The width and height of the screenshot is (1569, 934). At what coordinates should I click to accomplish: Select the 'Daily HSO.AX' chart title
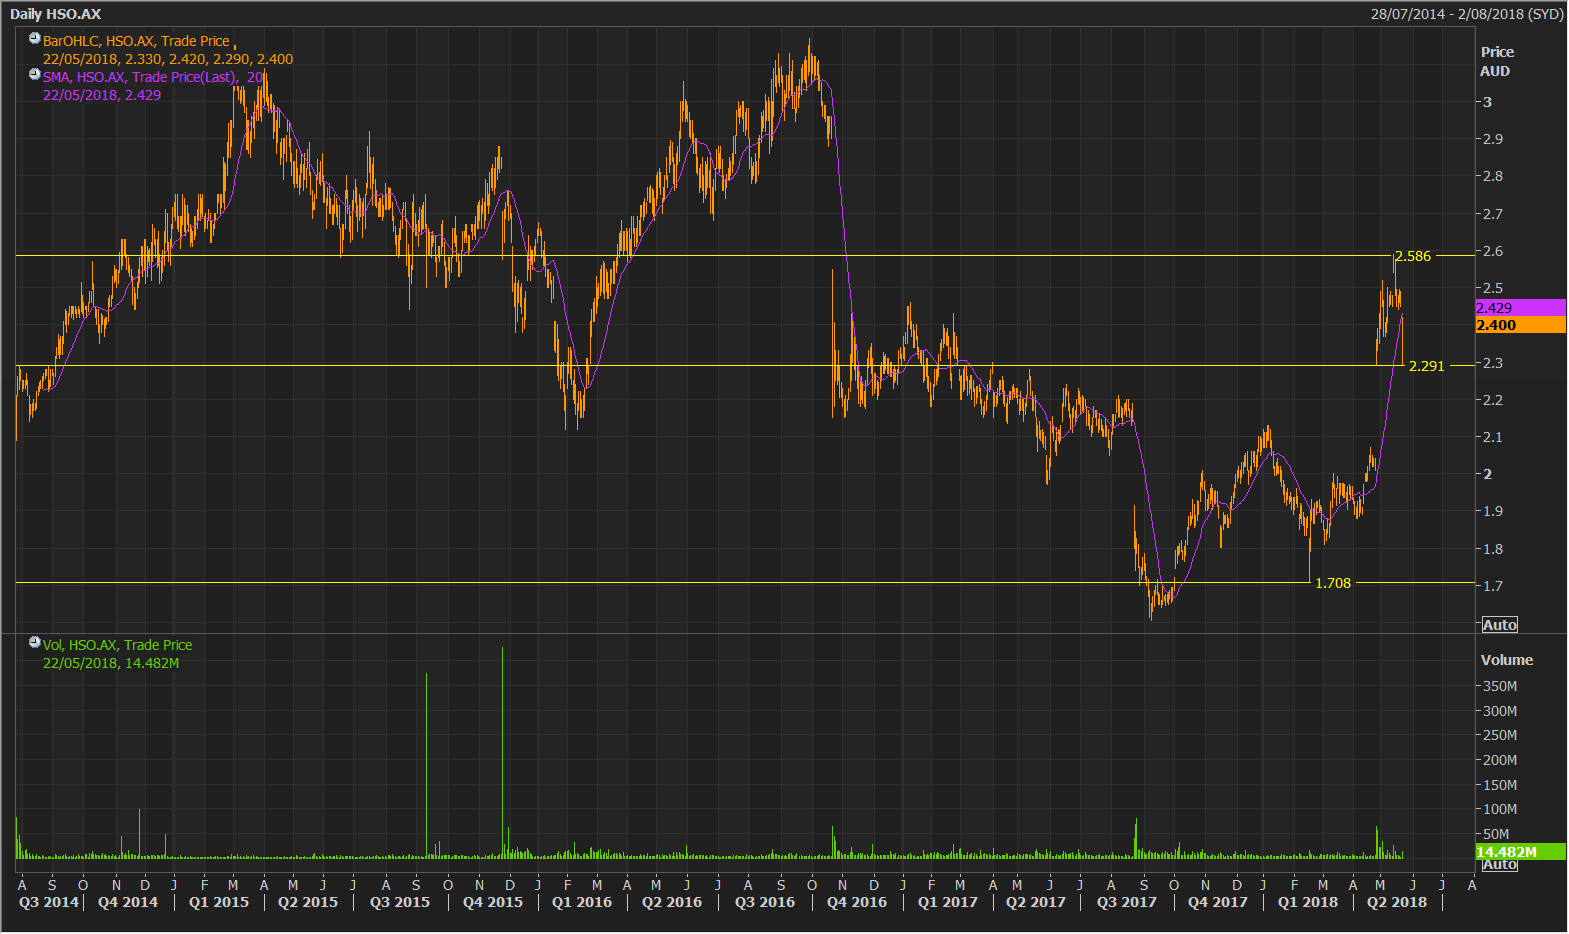55,14
